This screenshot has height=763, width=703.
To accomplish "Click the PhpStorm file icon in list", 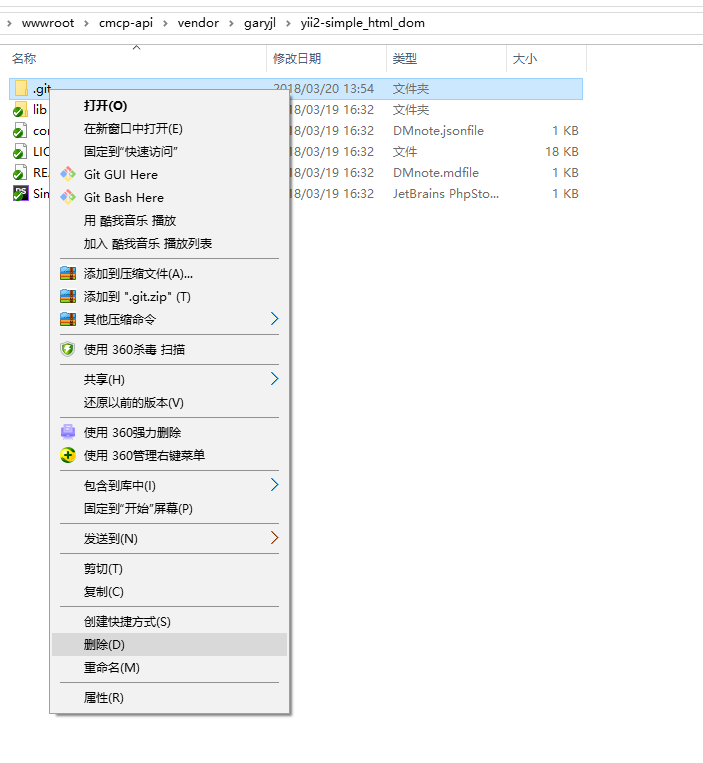I will coord(20,193).
